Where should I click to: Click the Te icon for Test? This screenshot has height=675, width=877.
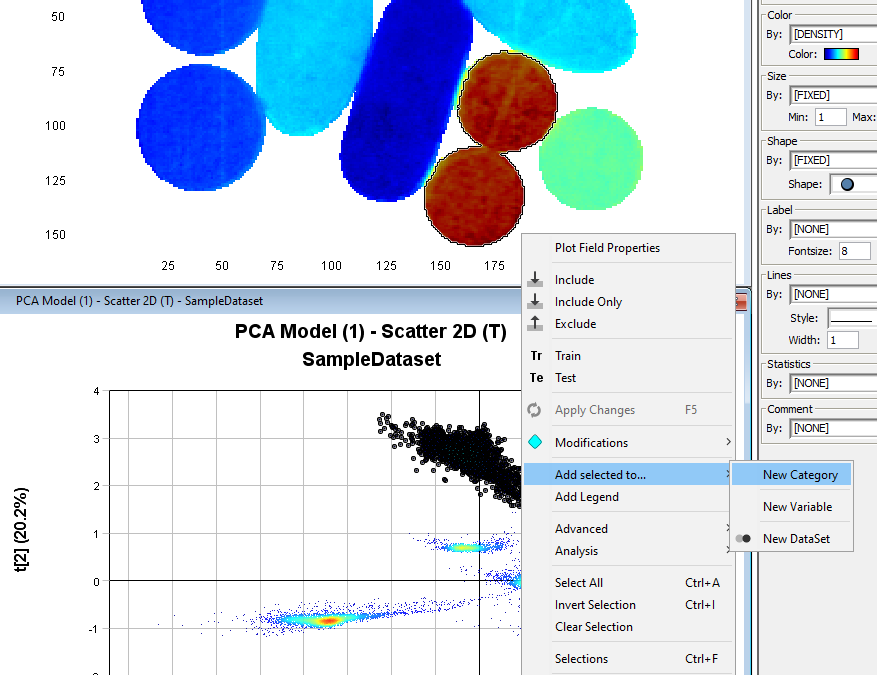click(x=536, y=378)
